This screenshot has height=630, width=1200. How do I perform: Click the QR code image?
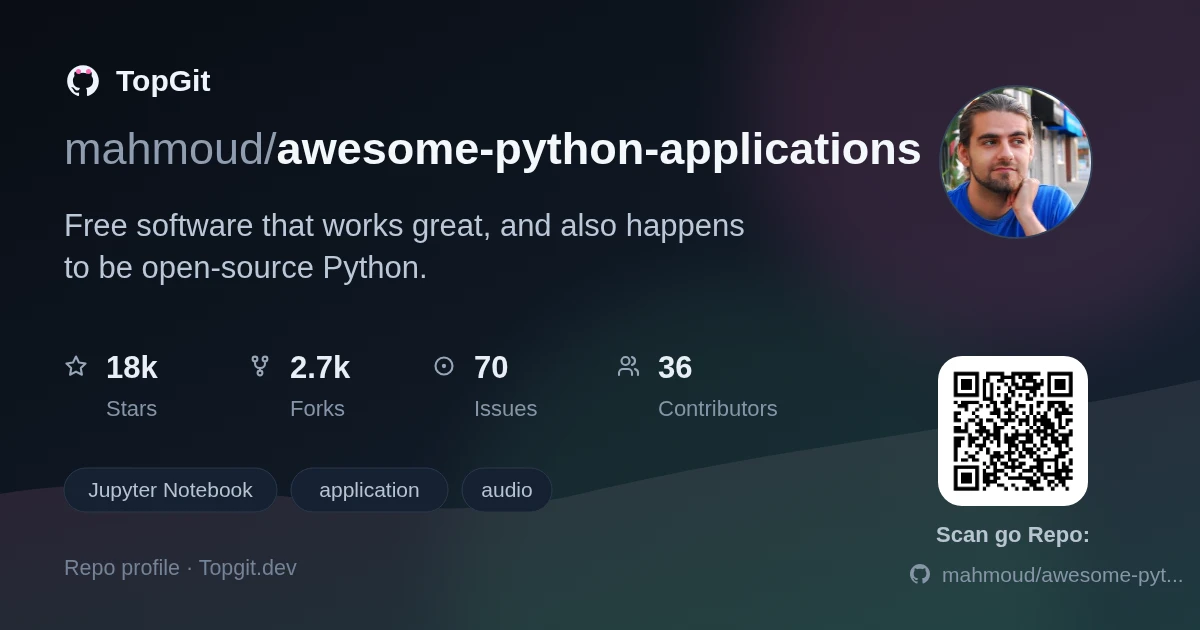(1013, 431)
